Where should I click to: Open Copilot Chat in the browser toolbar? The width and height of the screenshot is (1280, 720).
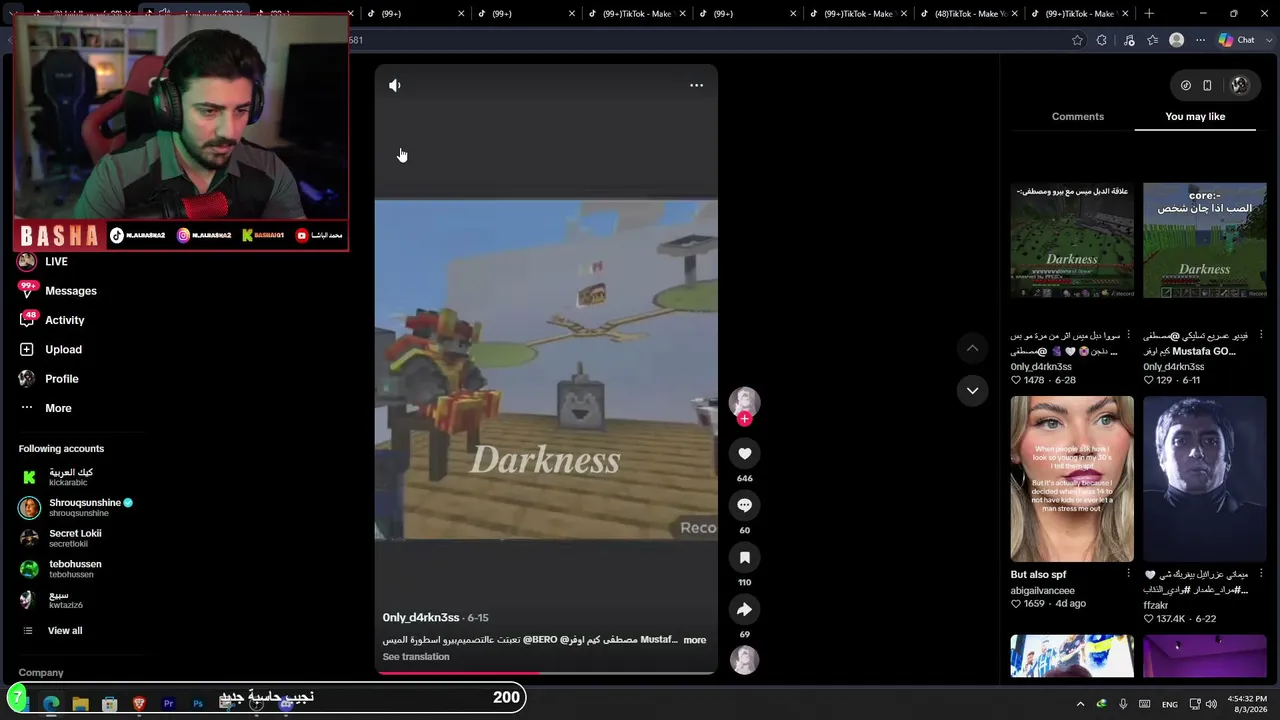[x=1236, y=40]
